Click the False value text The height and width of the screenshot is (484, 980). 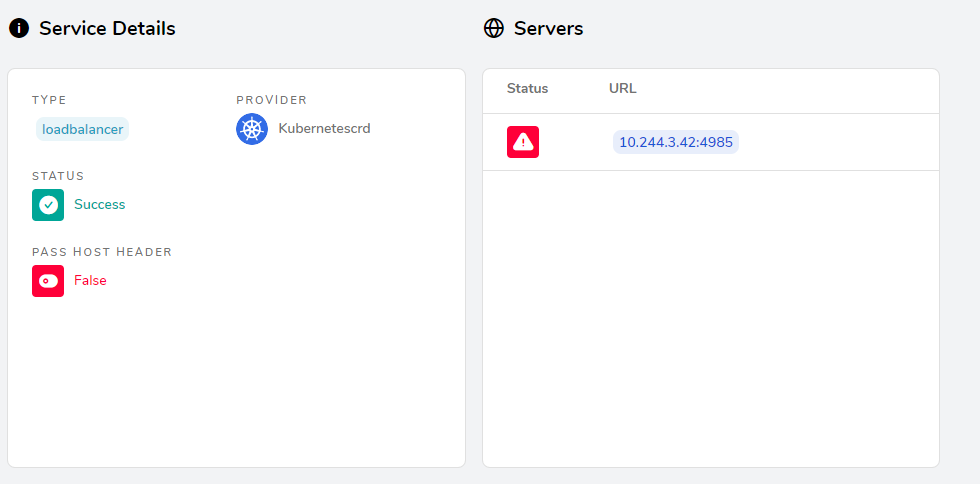point(90,281)
